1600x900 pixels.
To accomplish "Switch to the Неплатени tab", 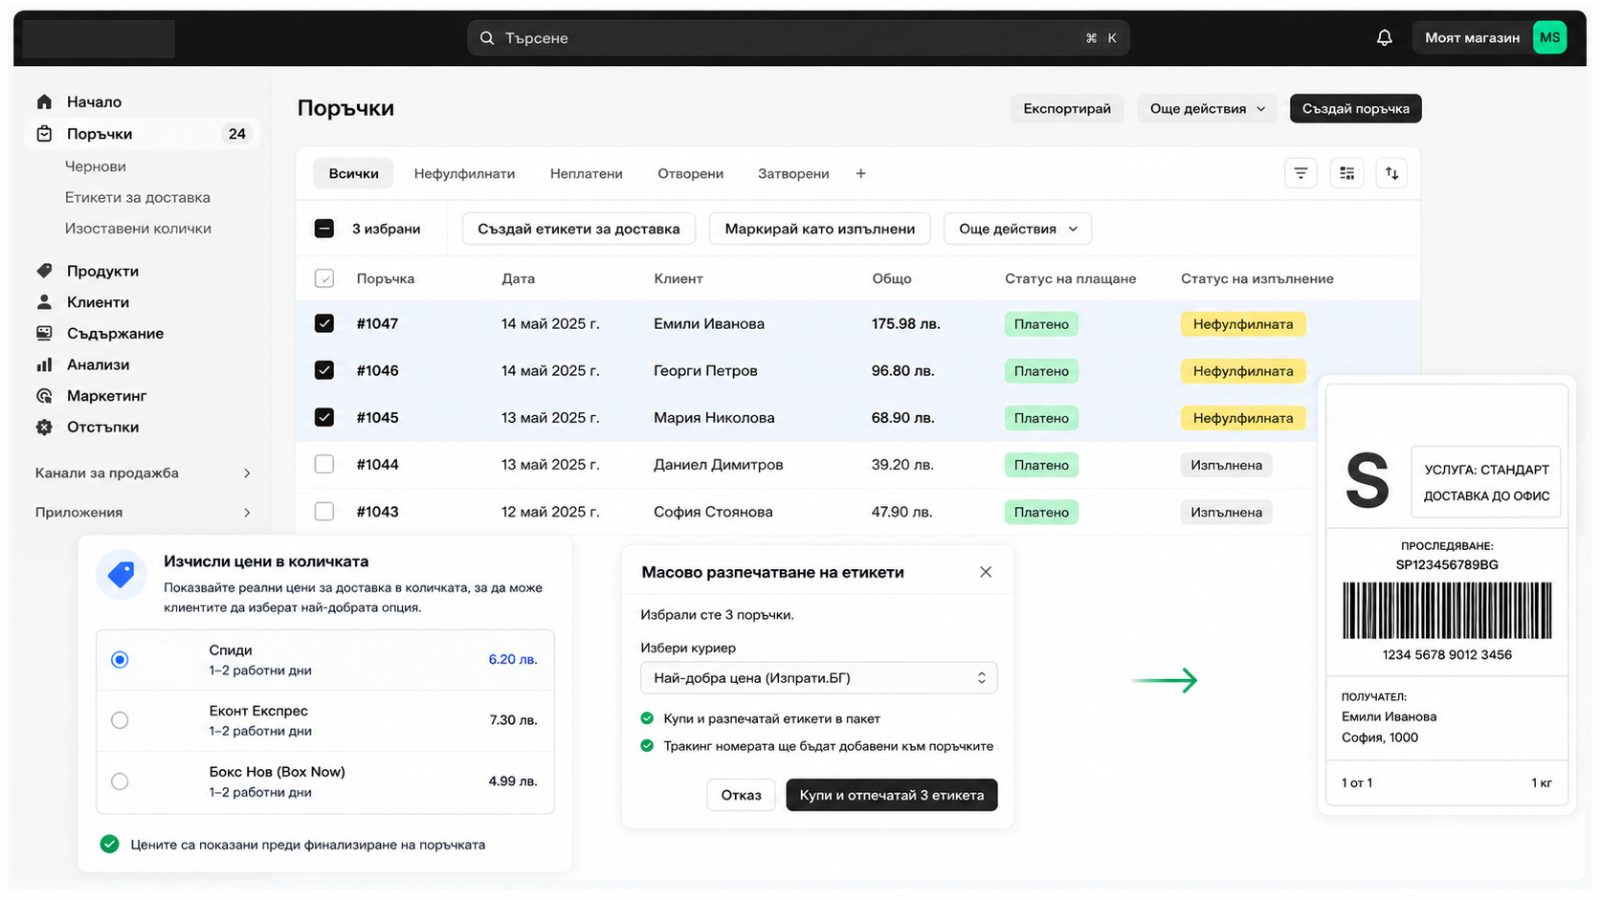I will tap(586, 174).
